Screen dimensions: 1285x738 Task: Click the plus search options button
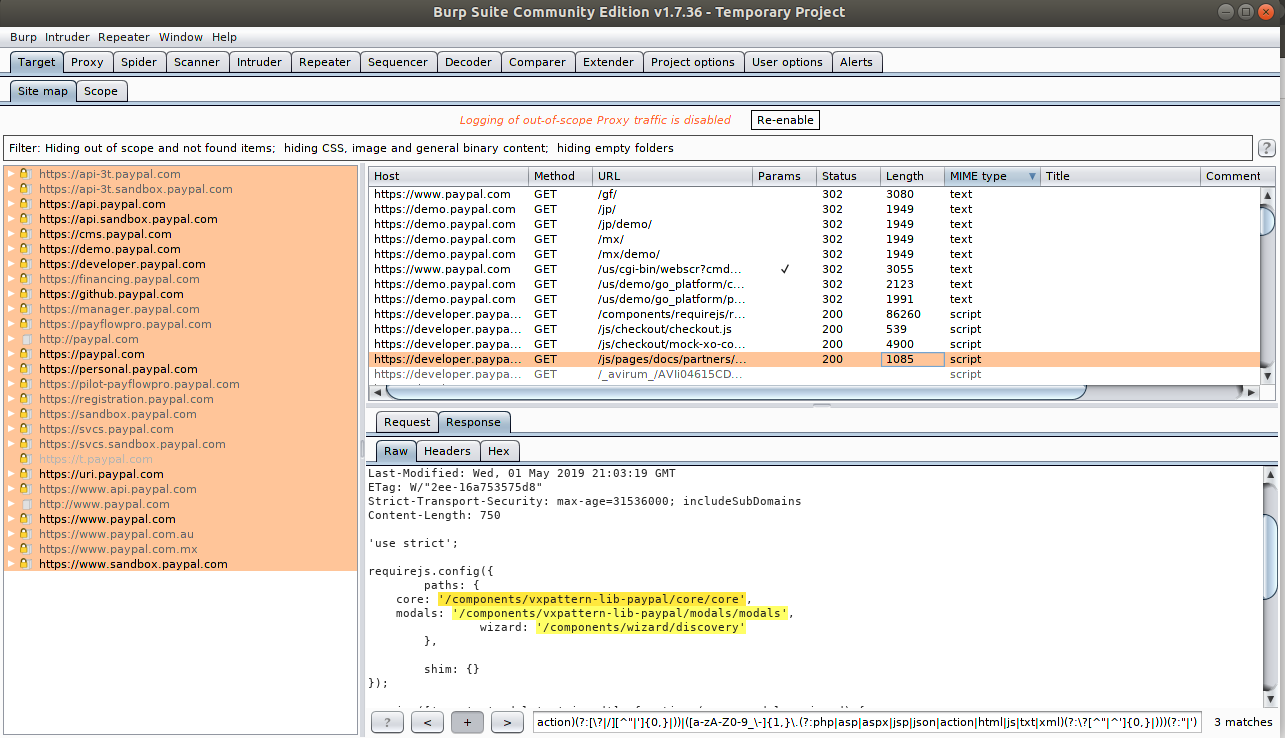tap(467, 722)
